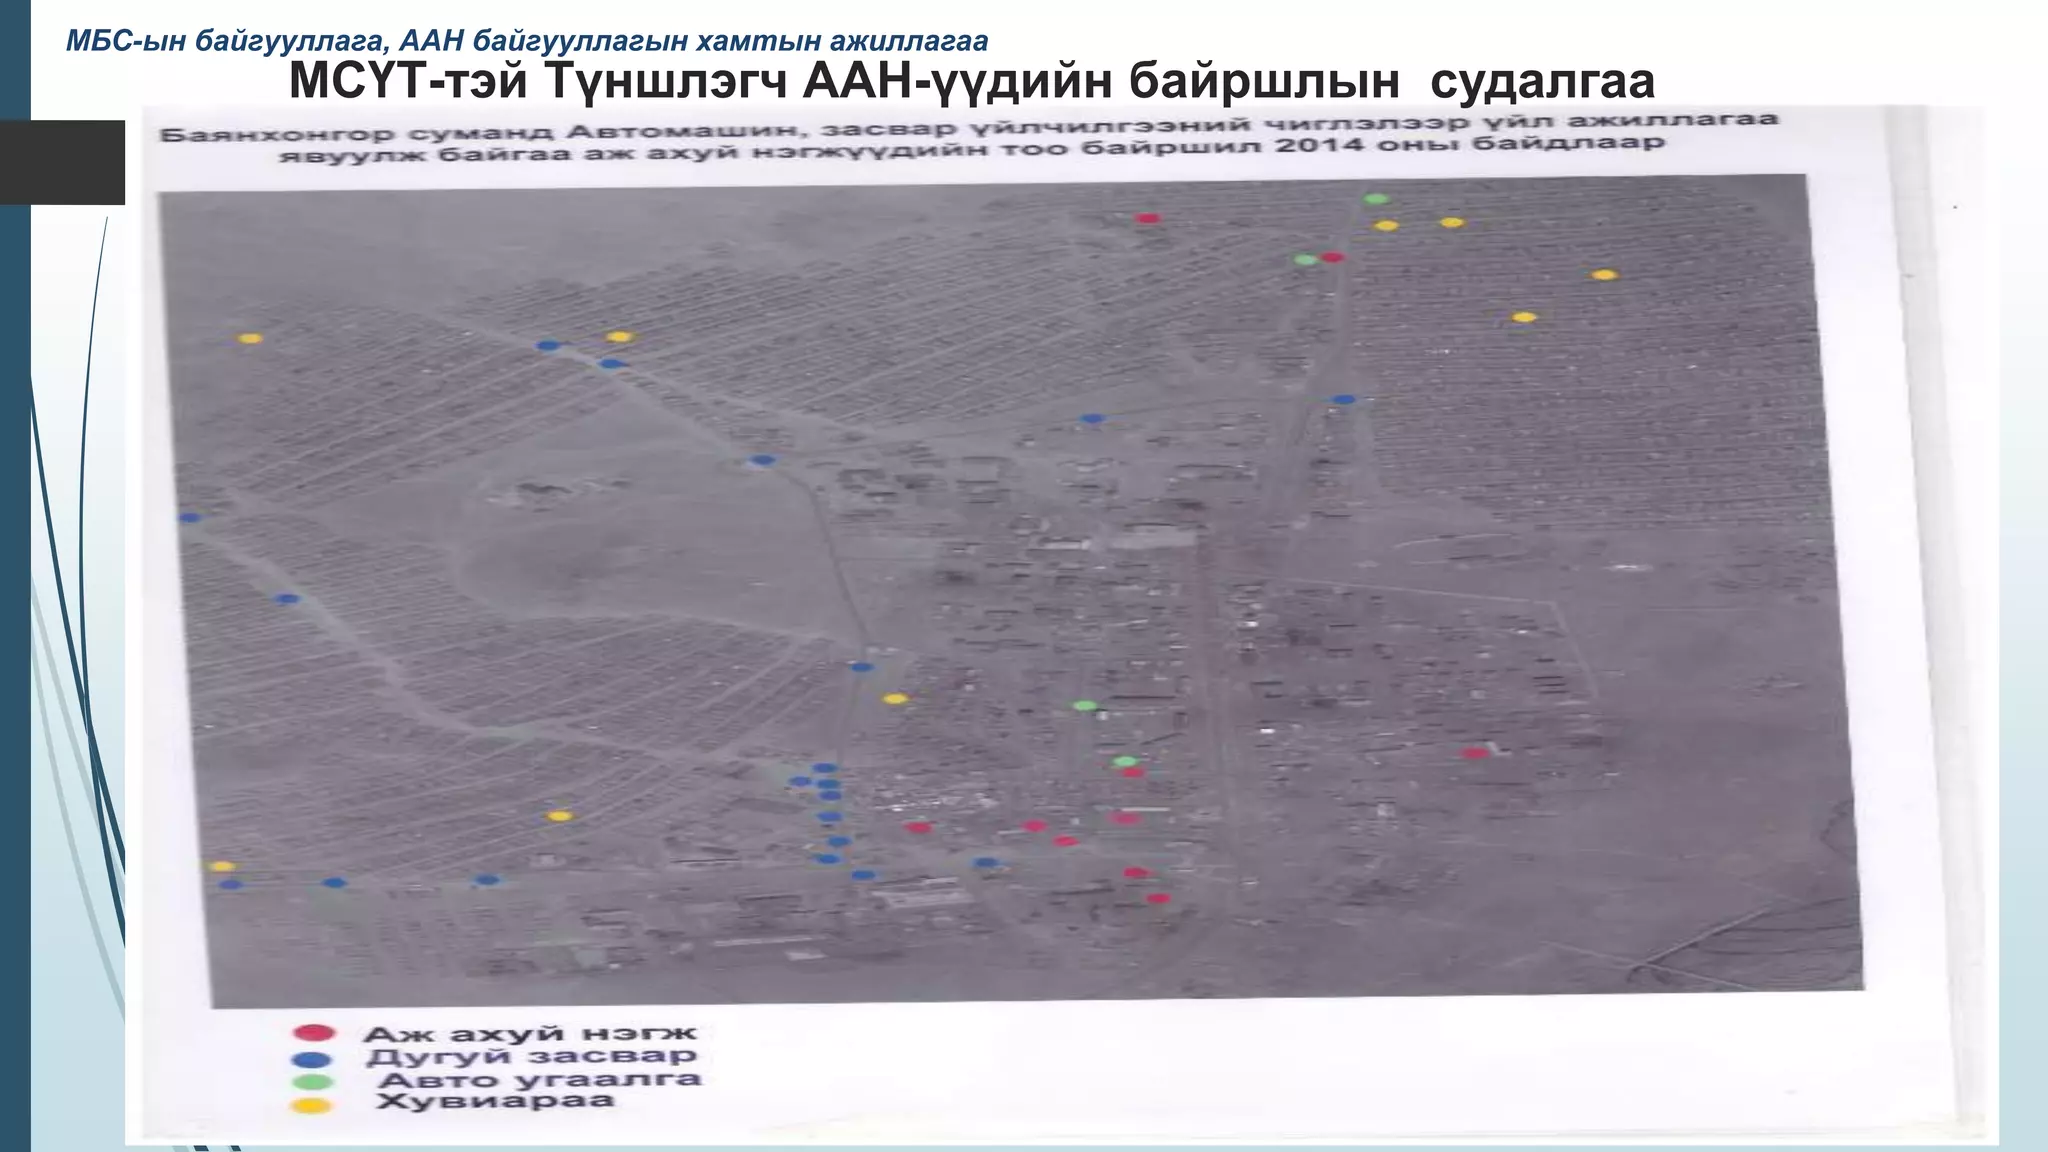Click the lone yellow dot near the map center

coord(895,698)
